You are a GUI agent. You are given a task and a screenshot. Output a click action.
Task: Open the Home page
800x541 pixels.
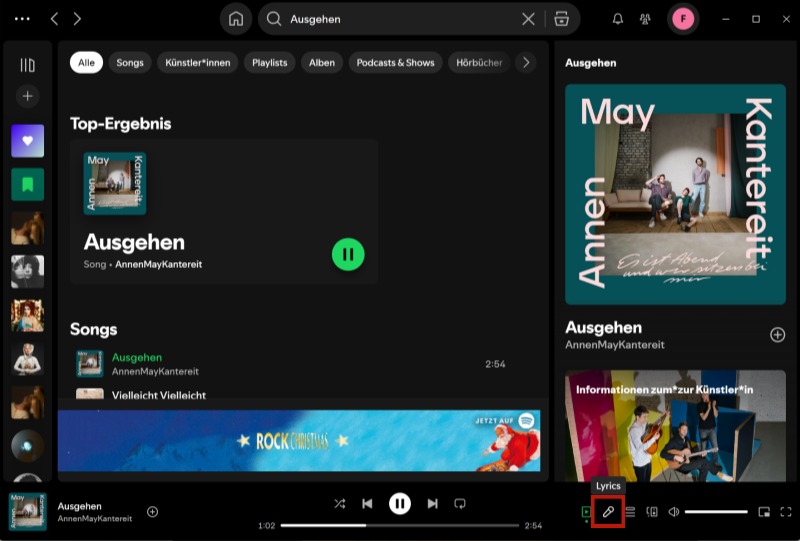click(x=236, y=19)
